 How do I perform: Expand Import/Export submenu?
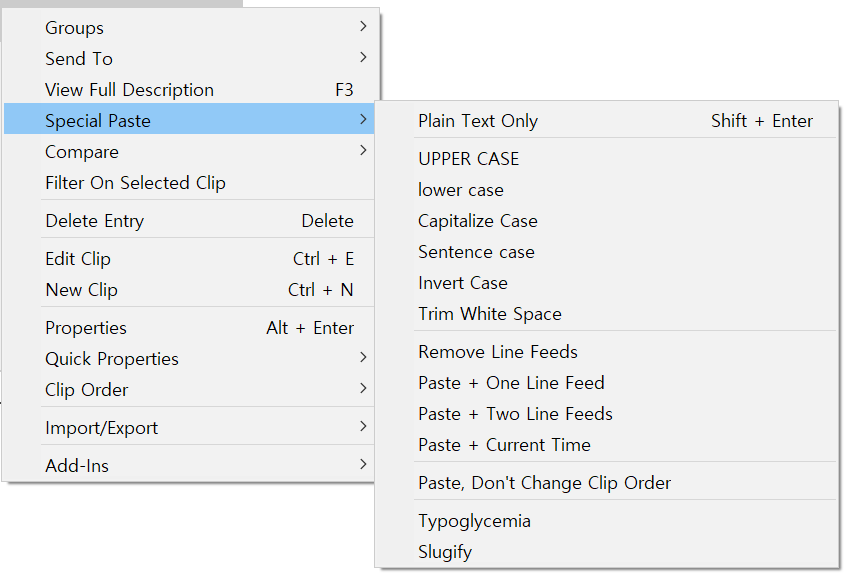102,428
